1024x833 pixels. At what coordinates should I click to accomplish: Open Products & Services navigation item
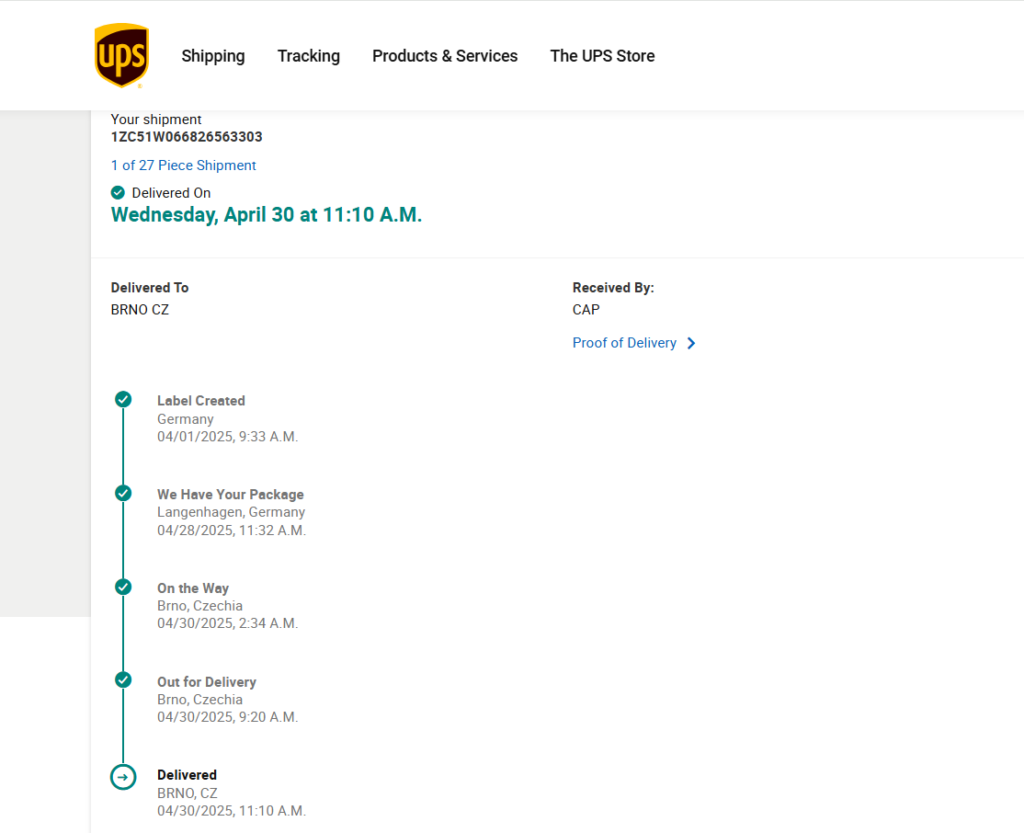445,56
